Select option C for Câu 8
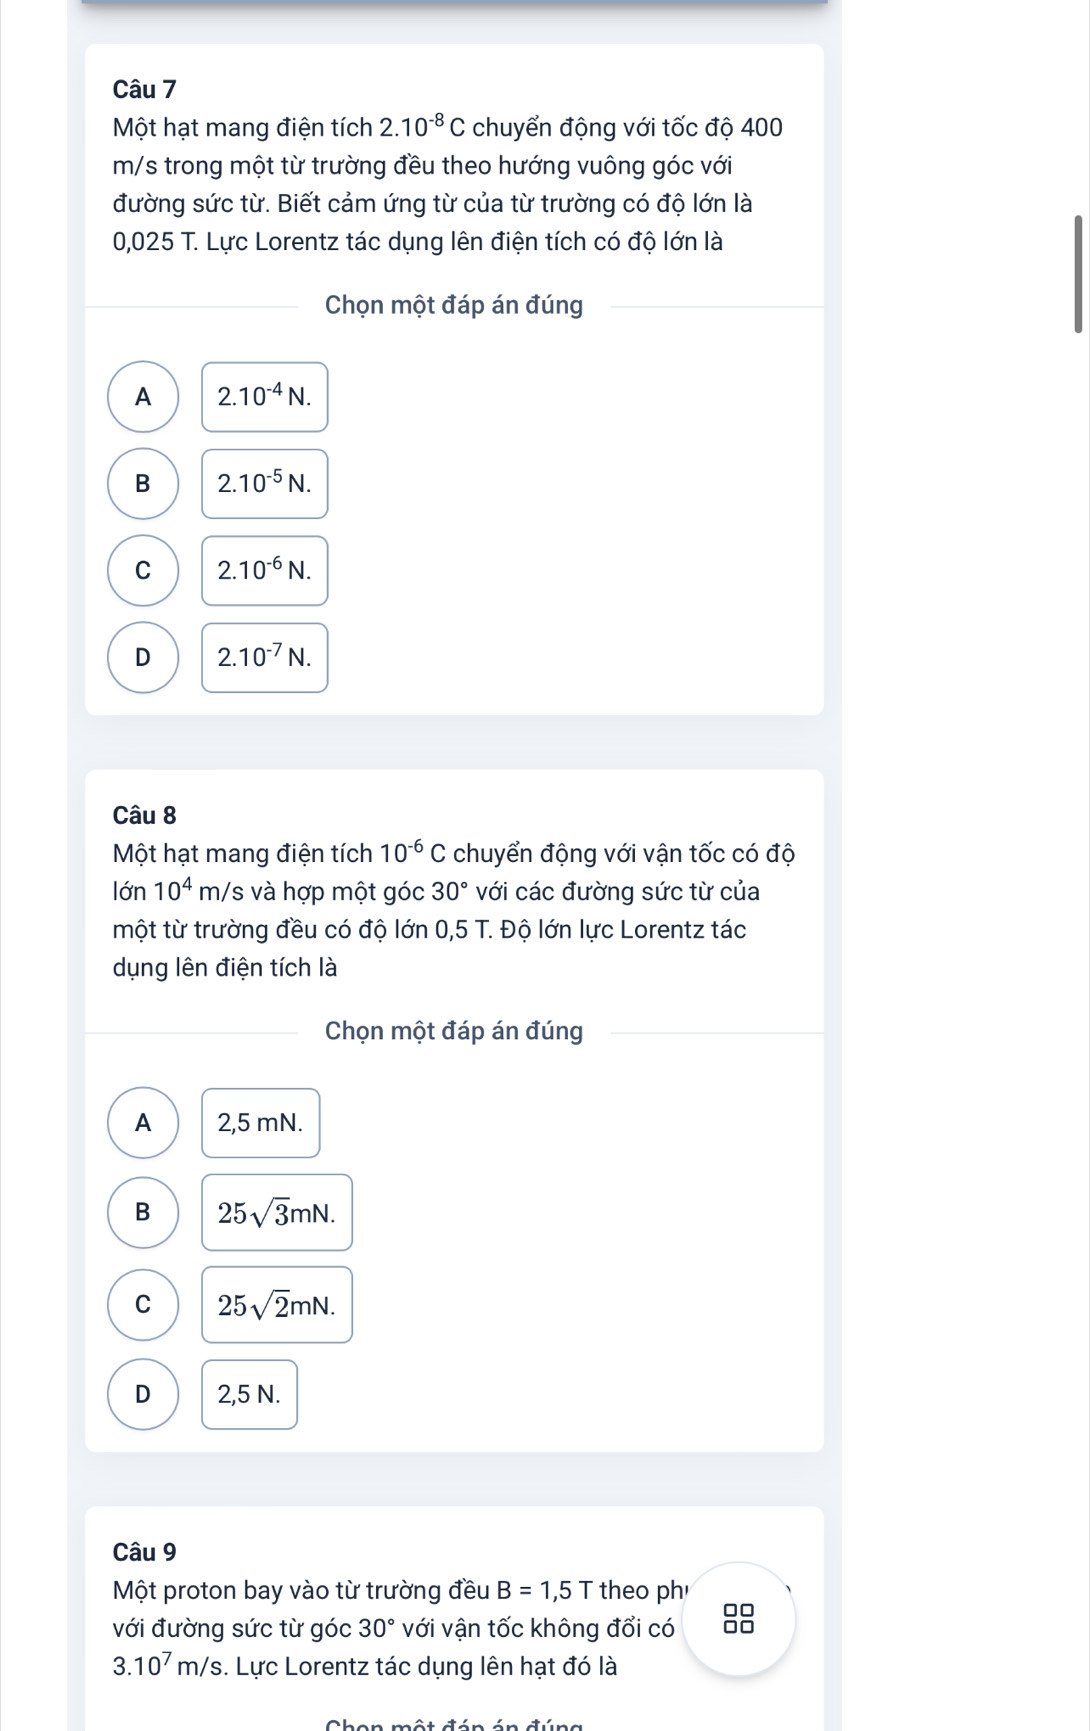Screen dimensions: 1090x1731 coord(143,1305)
